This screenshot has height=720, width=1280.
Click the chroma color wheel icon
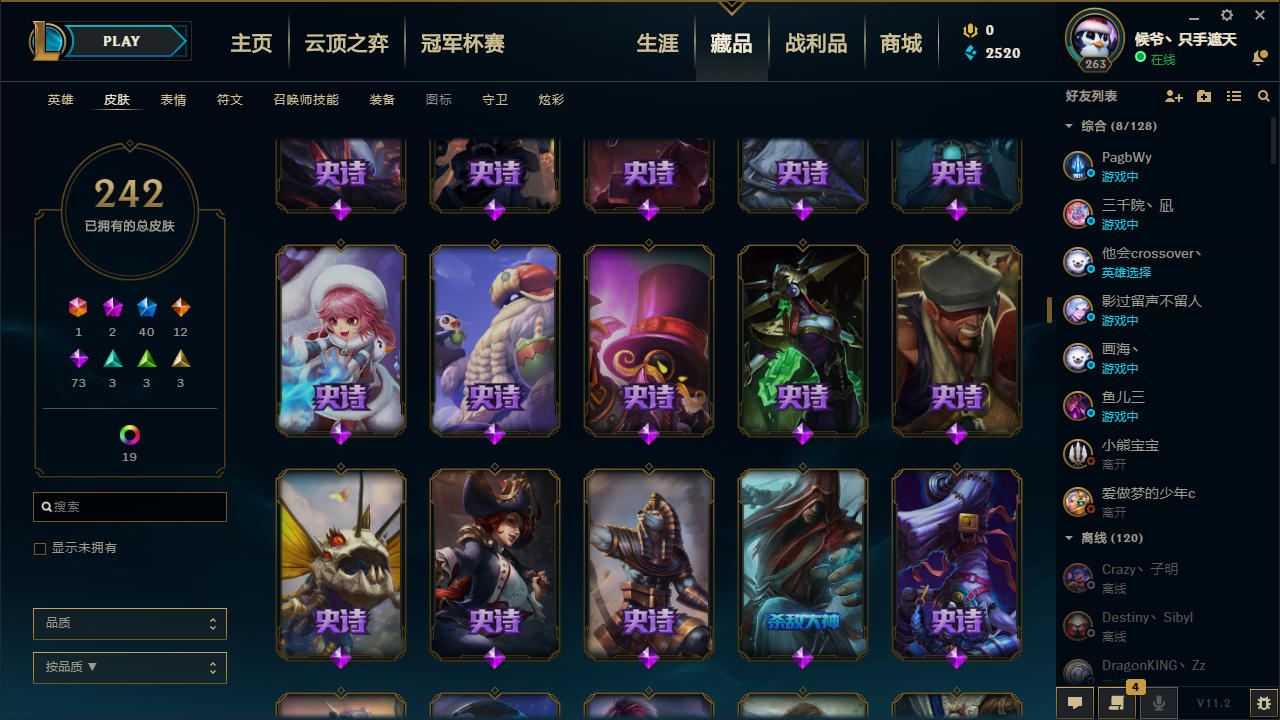tap(130, 435)
